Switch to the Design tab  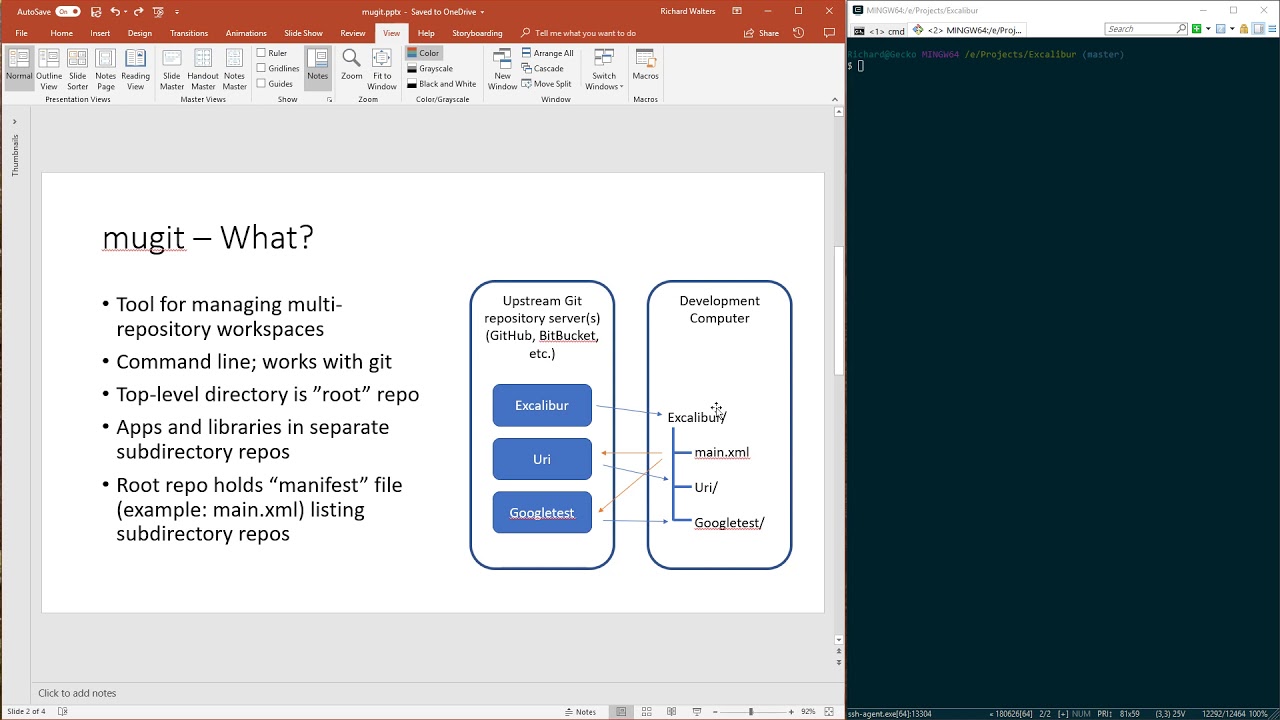point(140,33)
